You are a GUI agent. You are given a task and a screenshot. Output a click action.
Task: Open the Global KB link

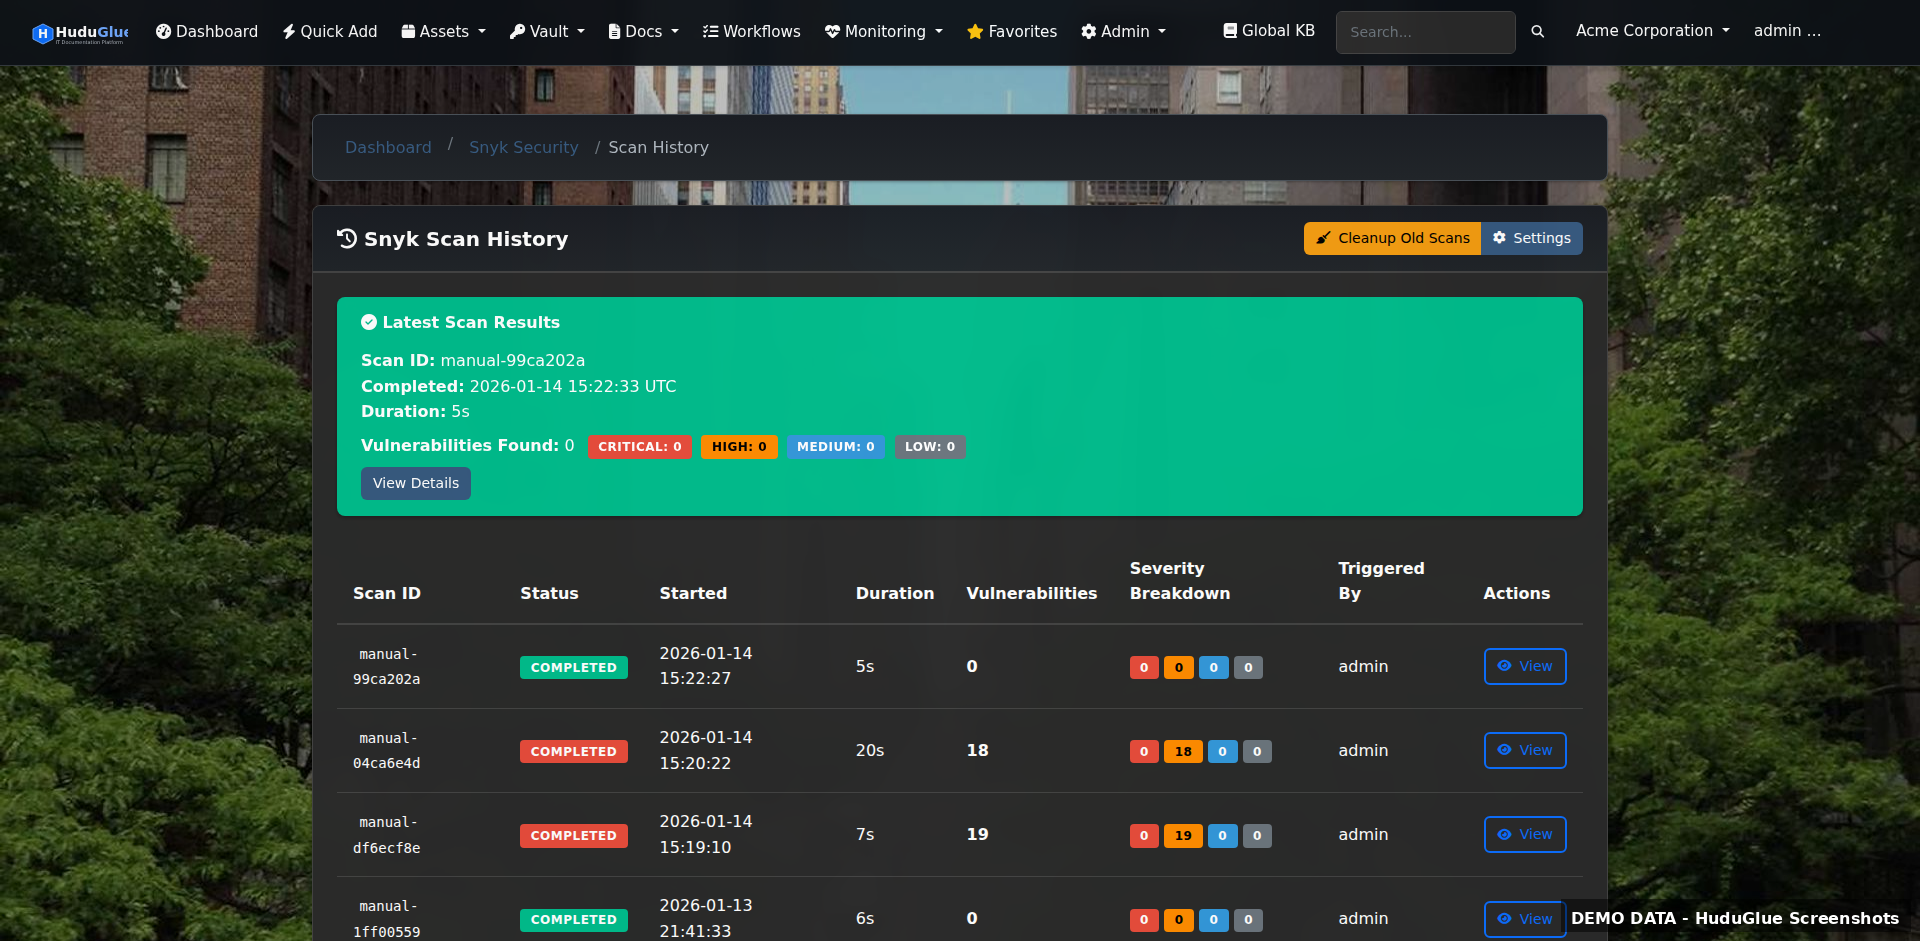coord(1269,31)
